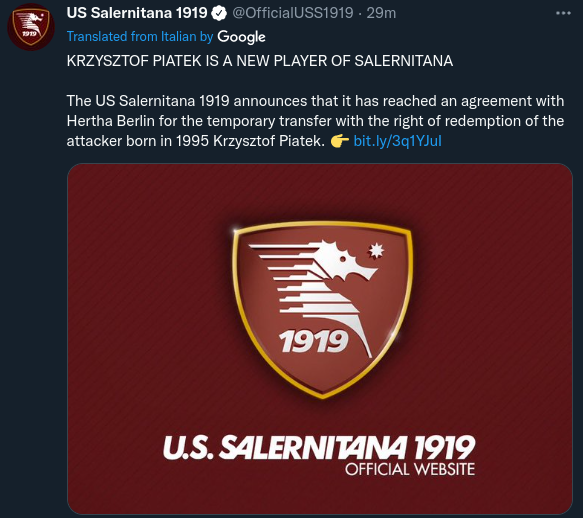Click the small 1919 text in avatar
583x518 pixels.
[29, 34]
